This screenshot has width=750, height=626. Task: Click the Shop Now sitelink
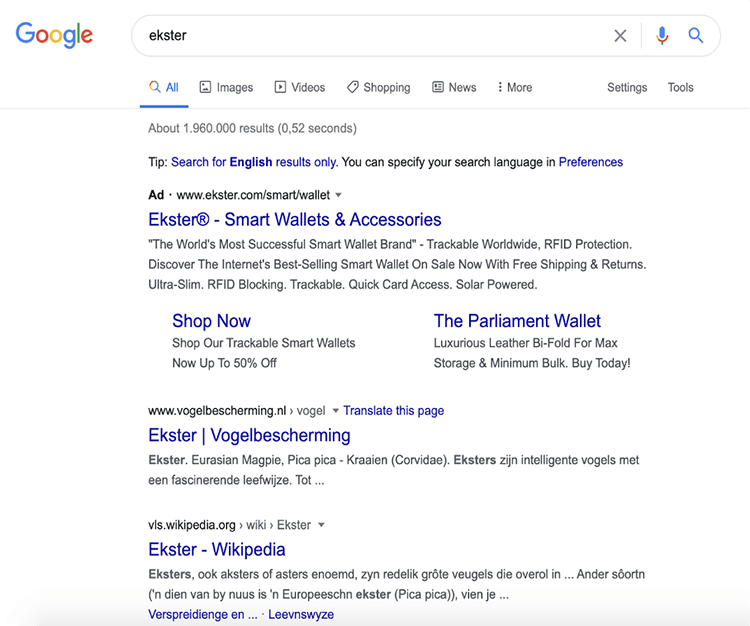tap(211, 321)
